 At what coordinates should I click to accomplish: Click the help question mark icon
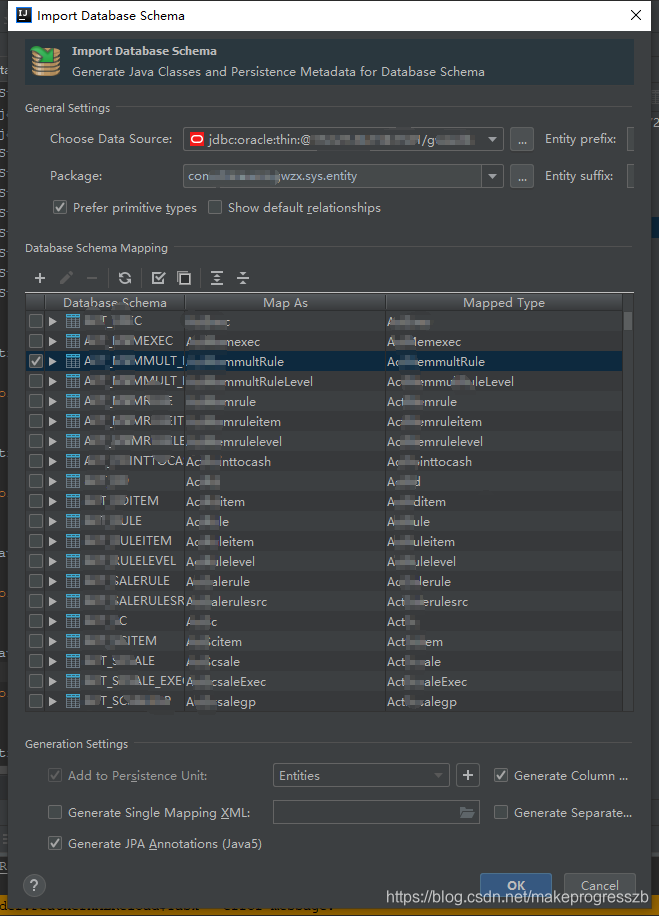(34, 885)
